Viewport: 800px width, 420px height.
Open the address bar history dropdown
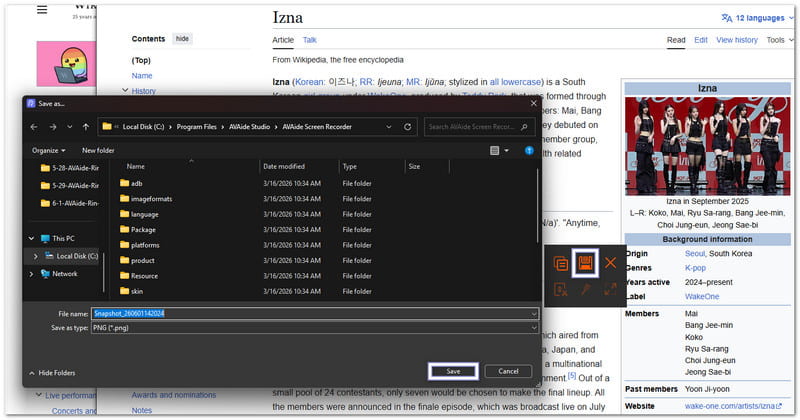tap(389, 127)
